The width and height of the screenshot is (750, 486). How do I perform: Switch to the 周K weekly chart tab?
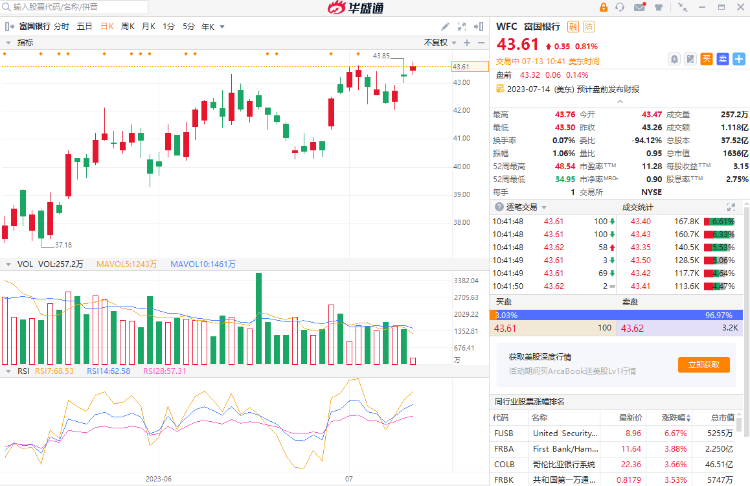[127, 26]
